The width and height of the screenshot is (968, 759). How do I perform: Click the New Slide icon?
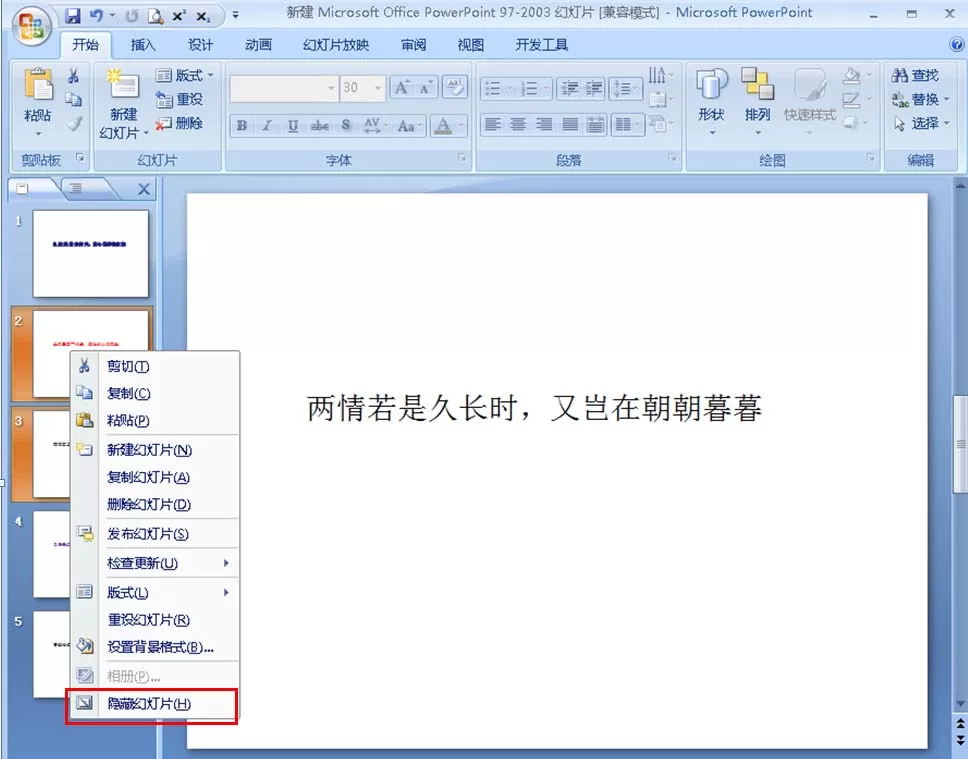pyautogui.click(x=123, y=85)
